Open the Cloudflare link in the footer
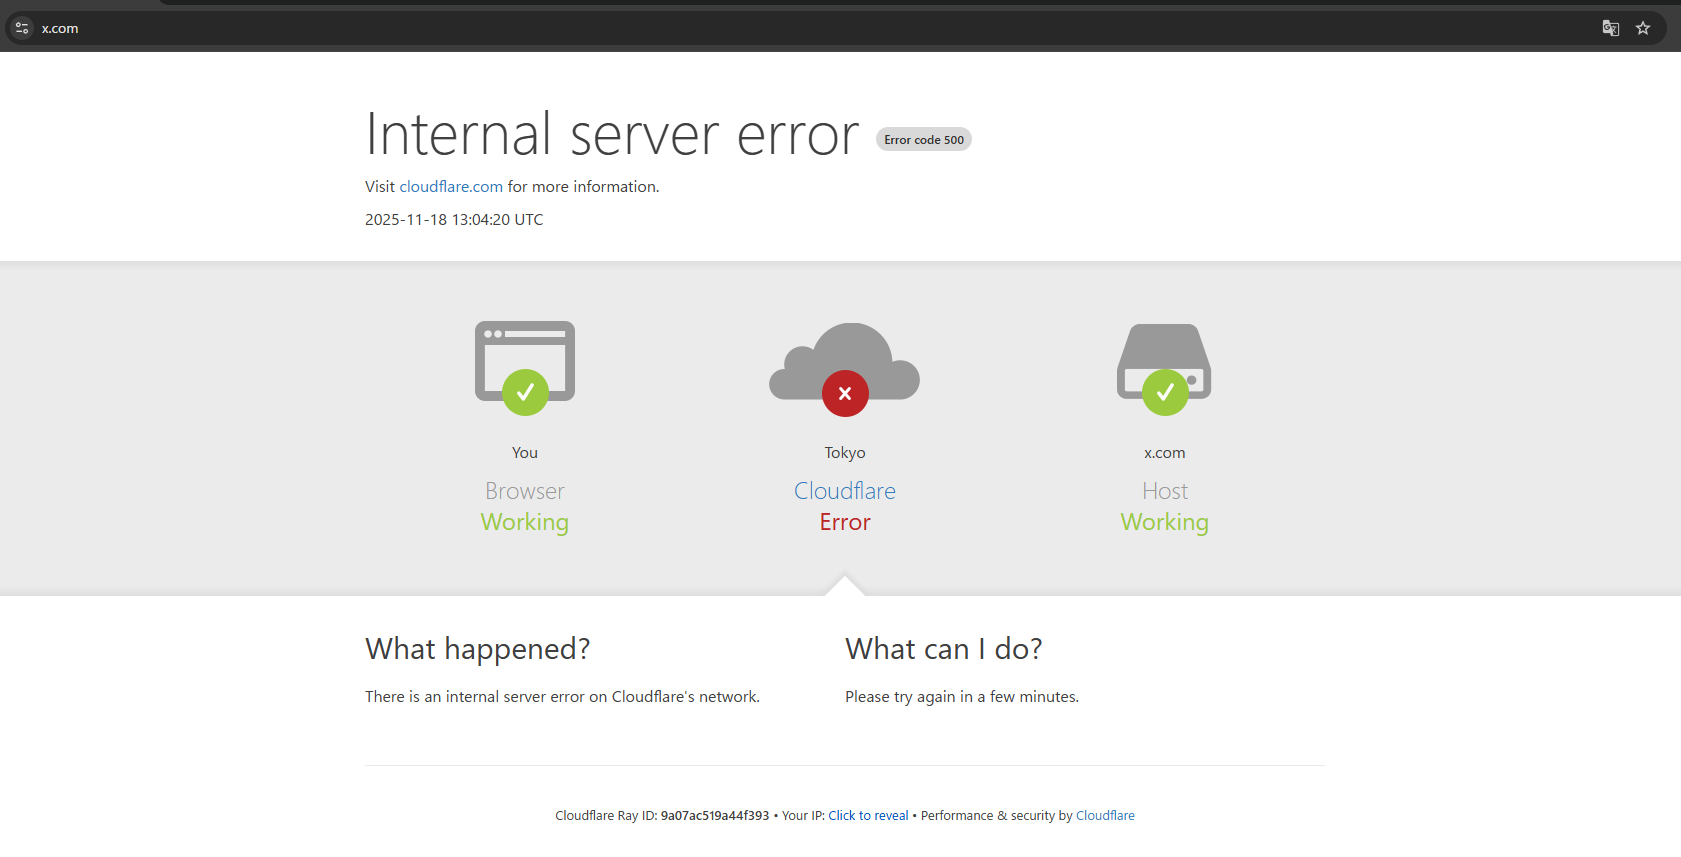 tap(1105, 816)
